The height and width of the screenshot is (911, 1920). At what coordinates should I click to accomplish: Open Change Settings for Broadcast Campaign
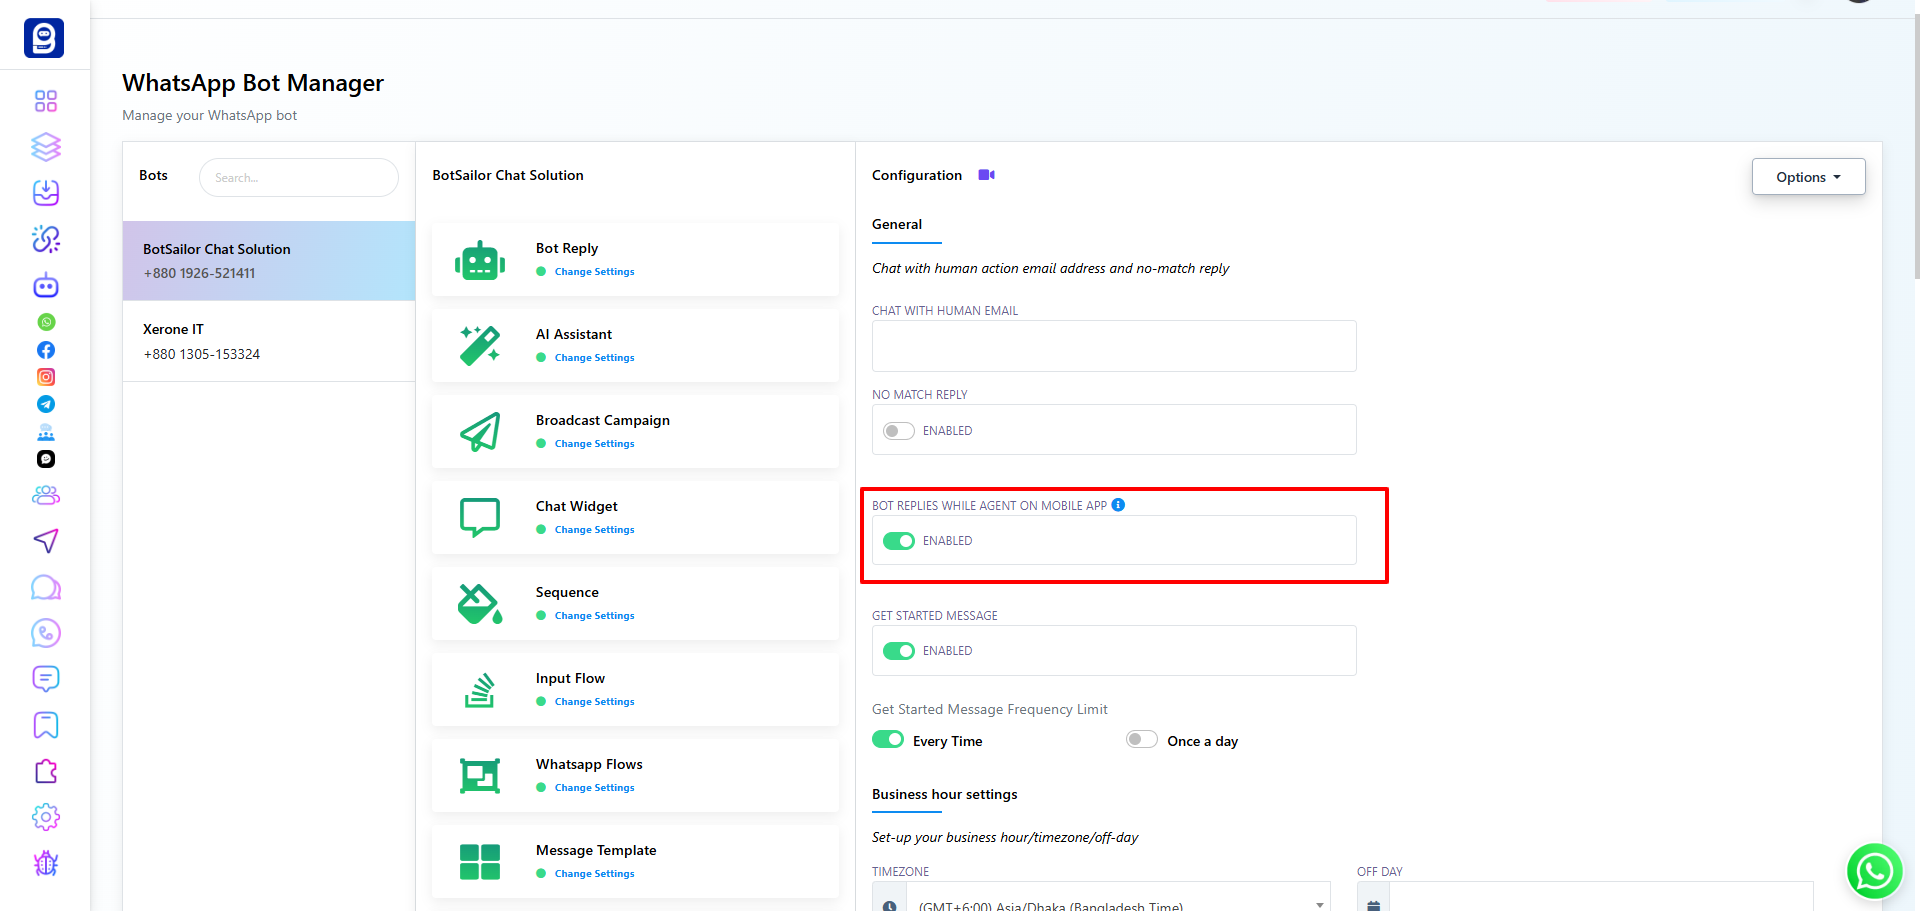point(594,444)
